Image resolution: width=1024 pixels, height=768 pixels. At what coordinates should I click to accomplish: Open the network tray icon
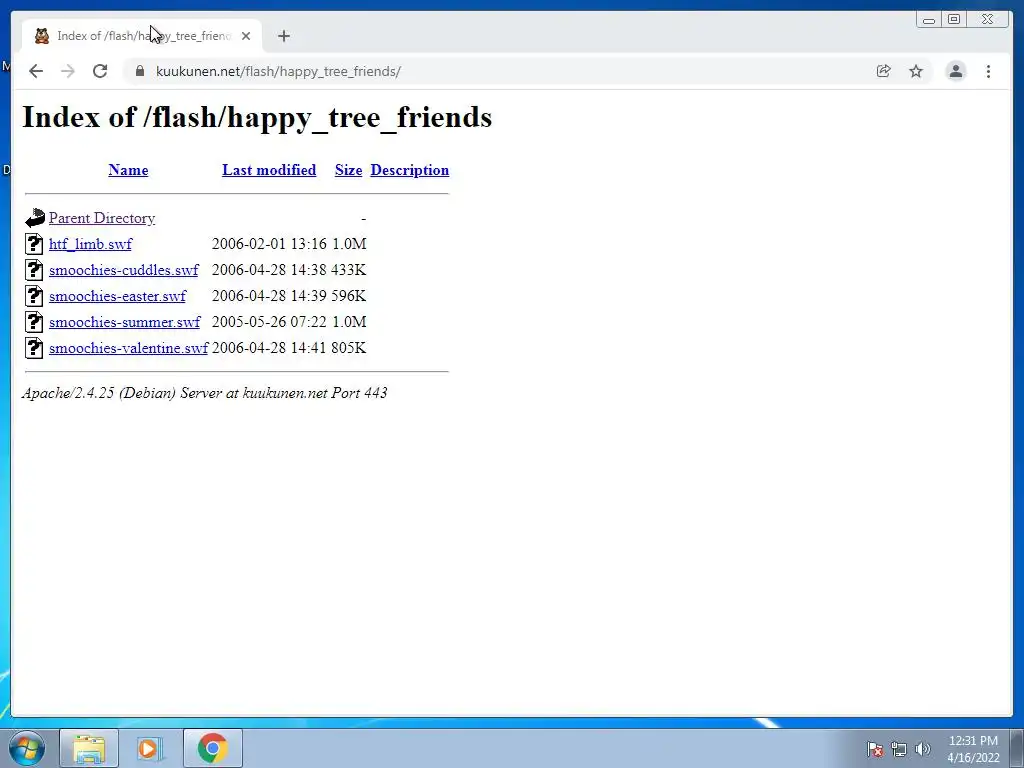point(899,749)
